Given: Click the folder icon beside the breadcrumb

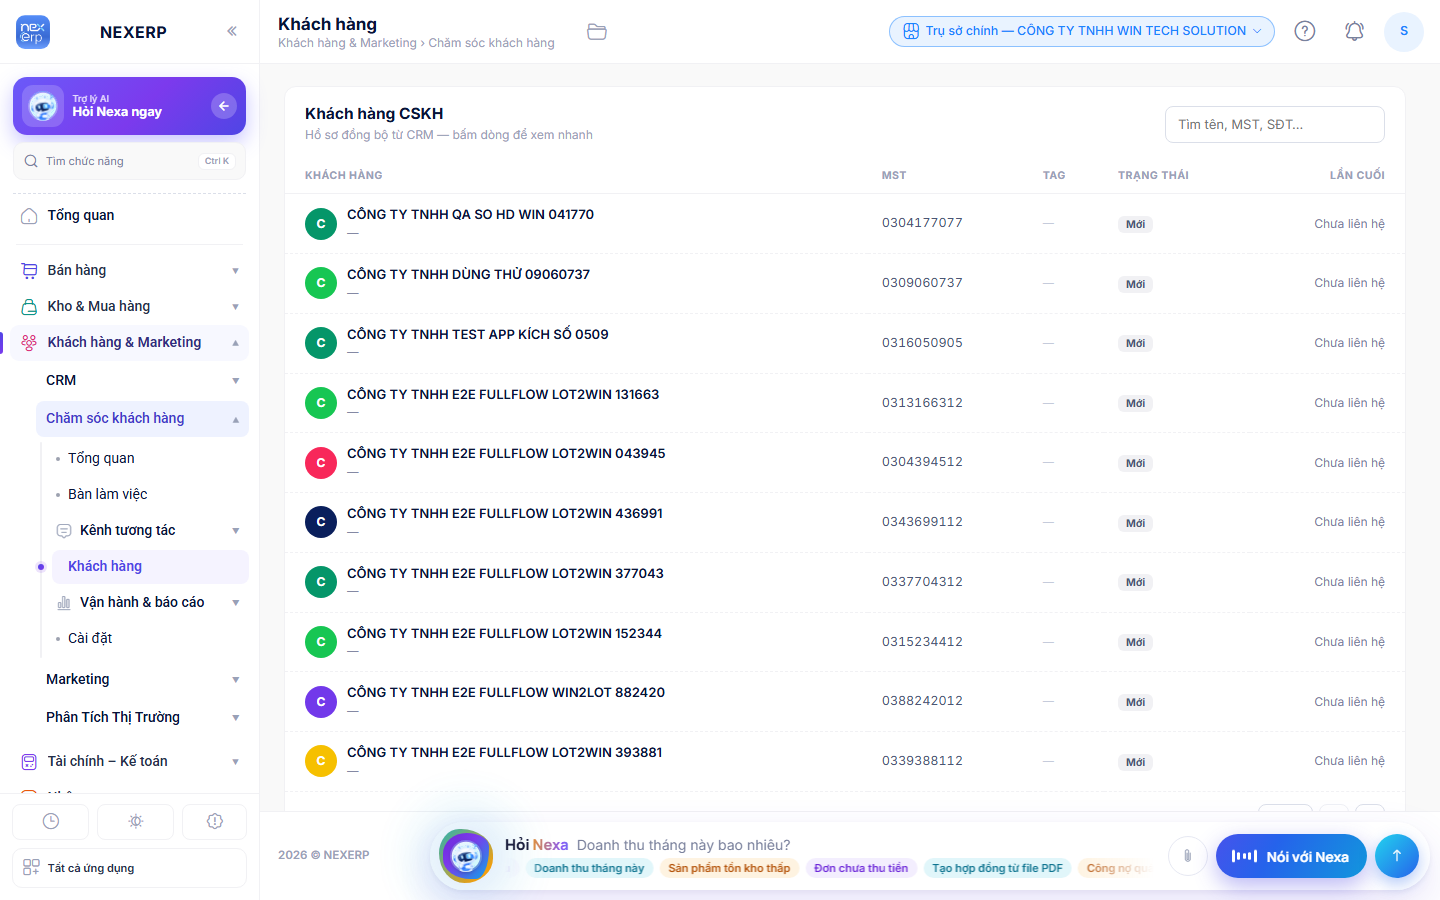Looking at the screenshot, I should click(x=597, y=32).
